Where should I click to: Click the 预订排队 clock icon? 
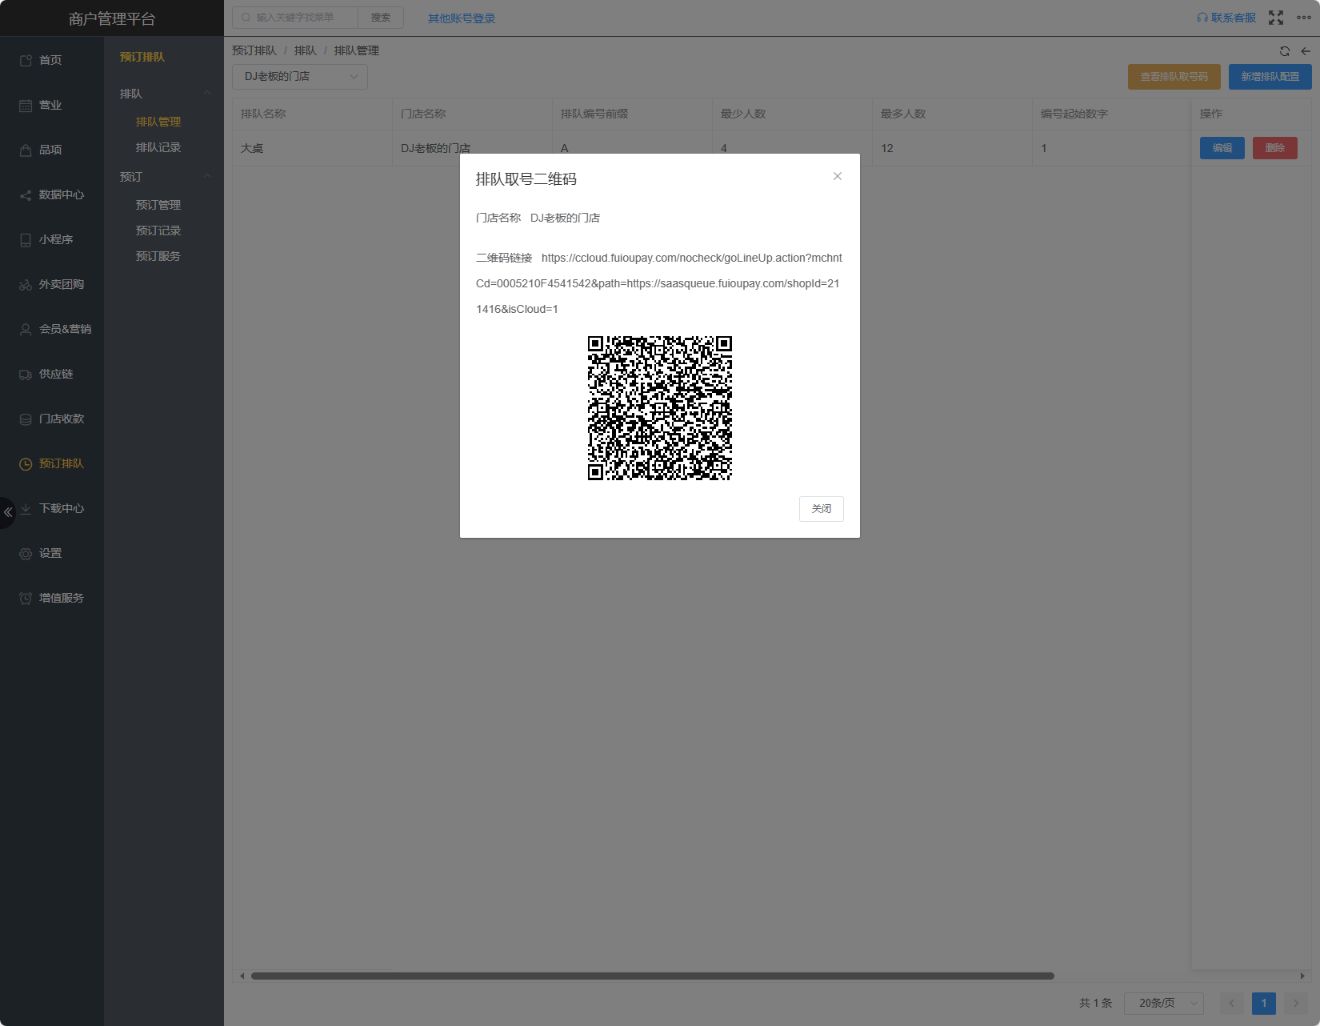(x=26, y=464)
